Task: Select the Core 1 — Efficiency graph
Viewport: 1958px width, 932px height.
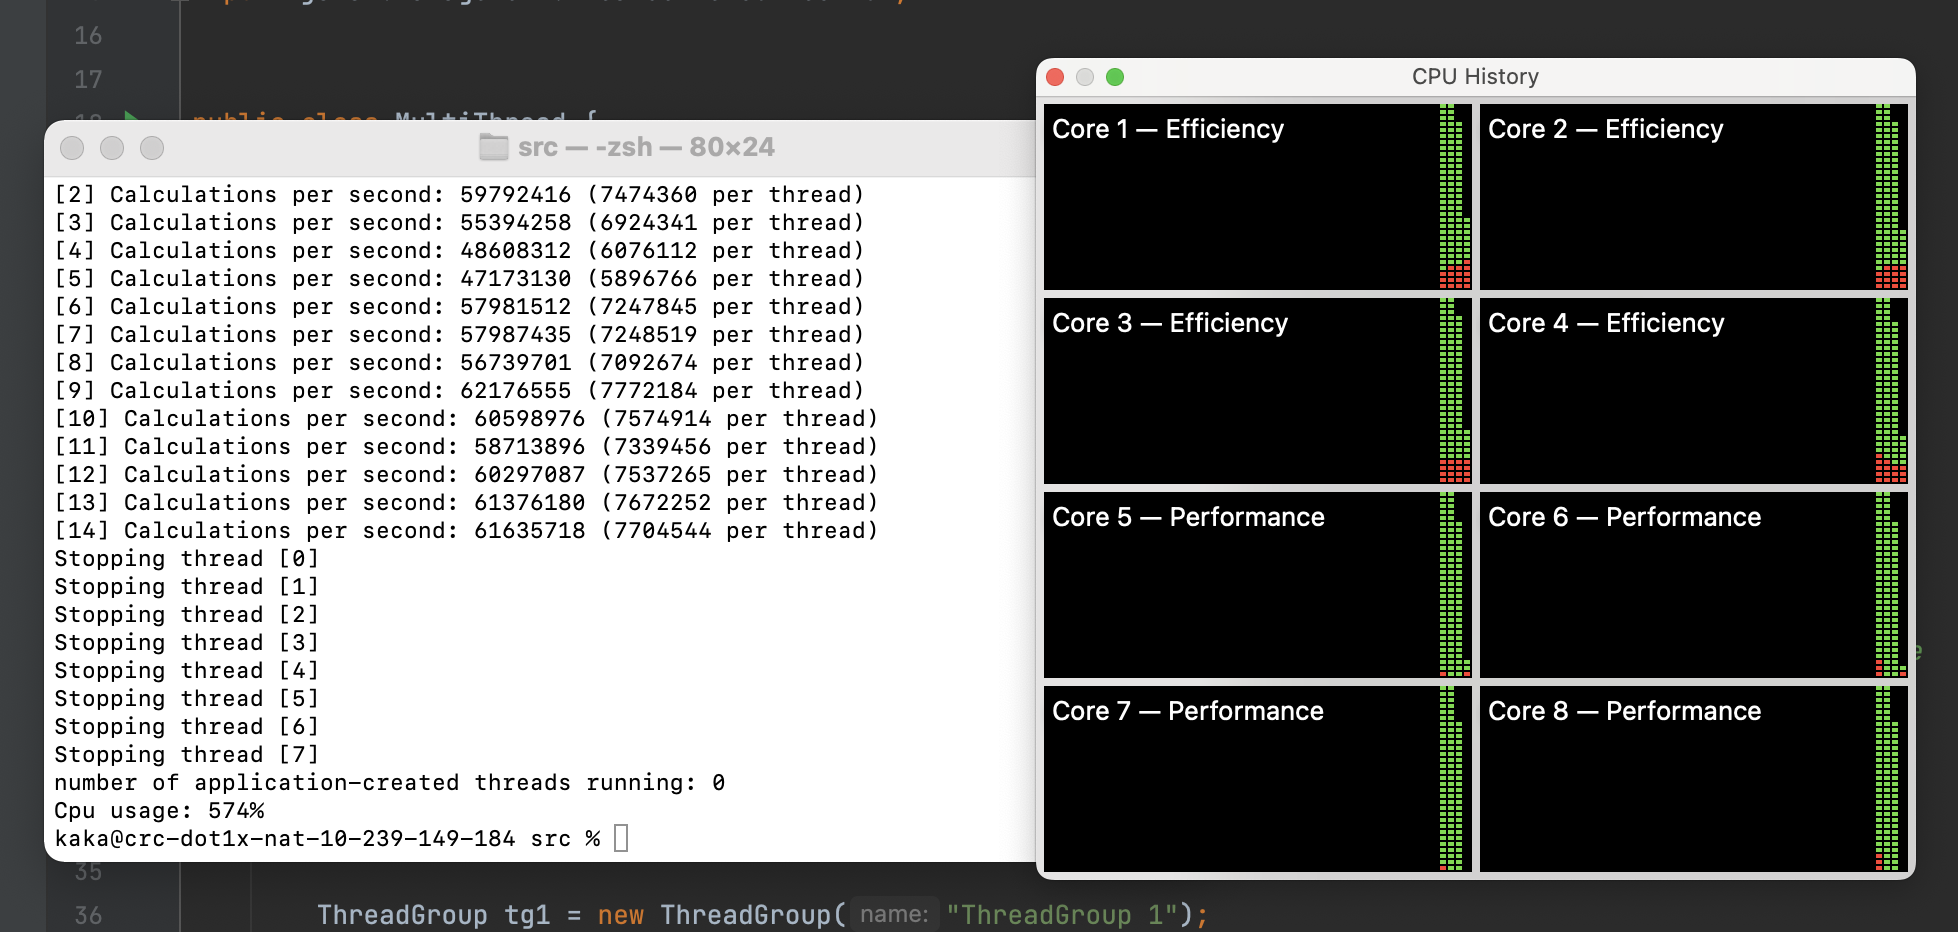Action: tap(1257, 197)
